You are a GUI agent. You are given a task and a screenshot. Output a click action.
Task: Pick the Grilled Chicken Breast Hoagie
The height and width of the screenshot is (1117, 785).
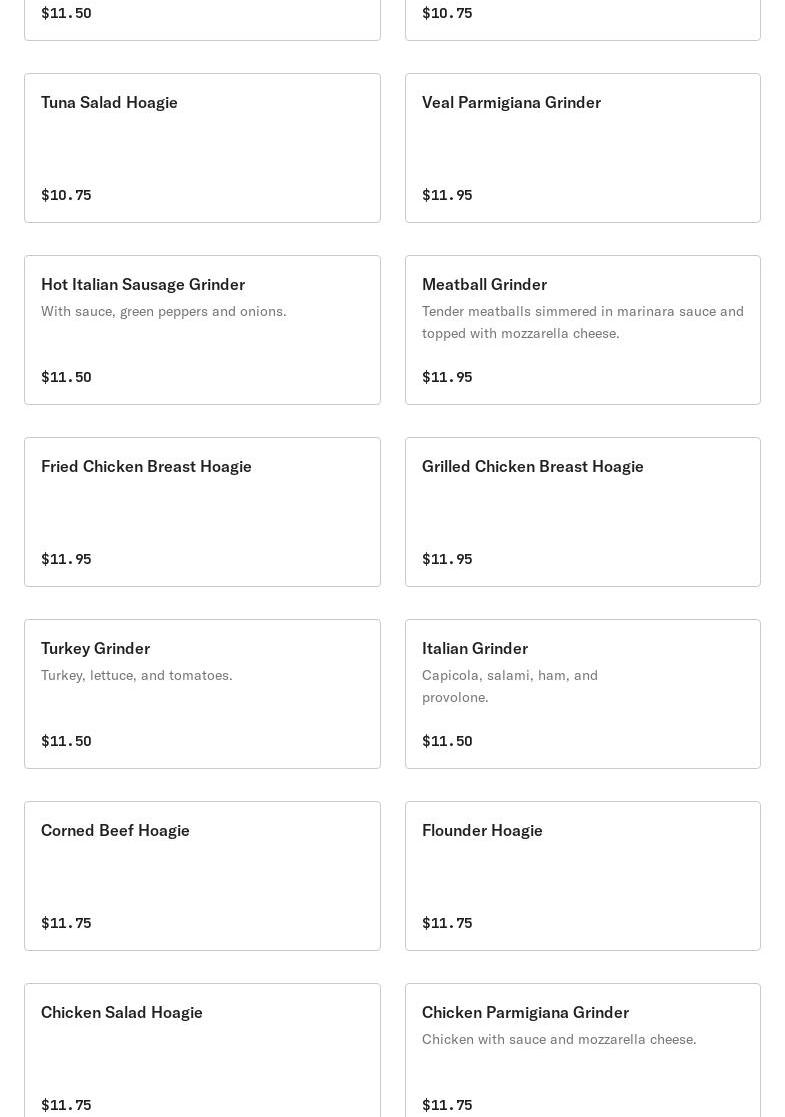583,512
